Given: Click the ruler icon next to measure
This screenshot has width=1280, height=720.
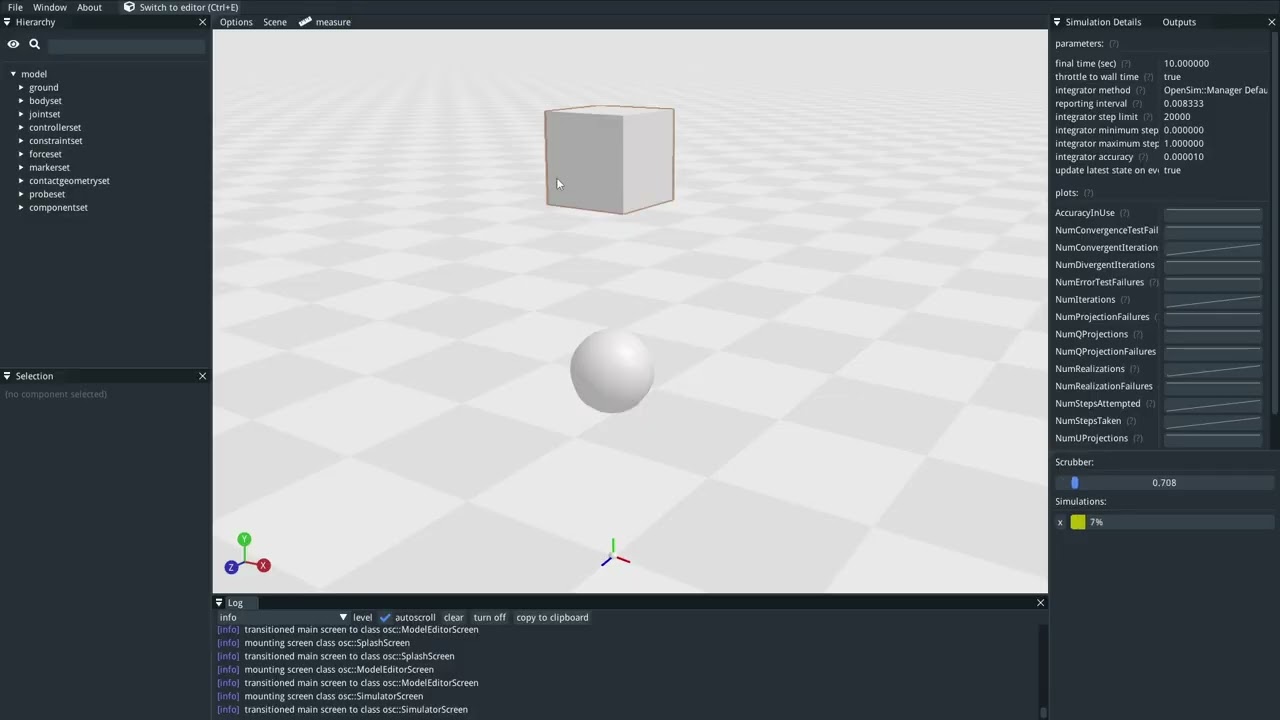Looking at the screenshot, I should (305, 22).
